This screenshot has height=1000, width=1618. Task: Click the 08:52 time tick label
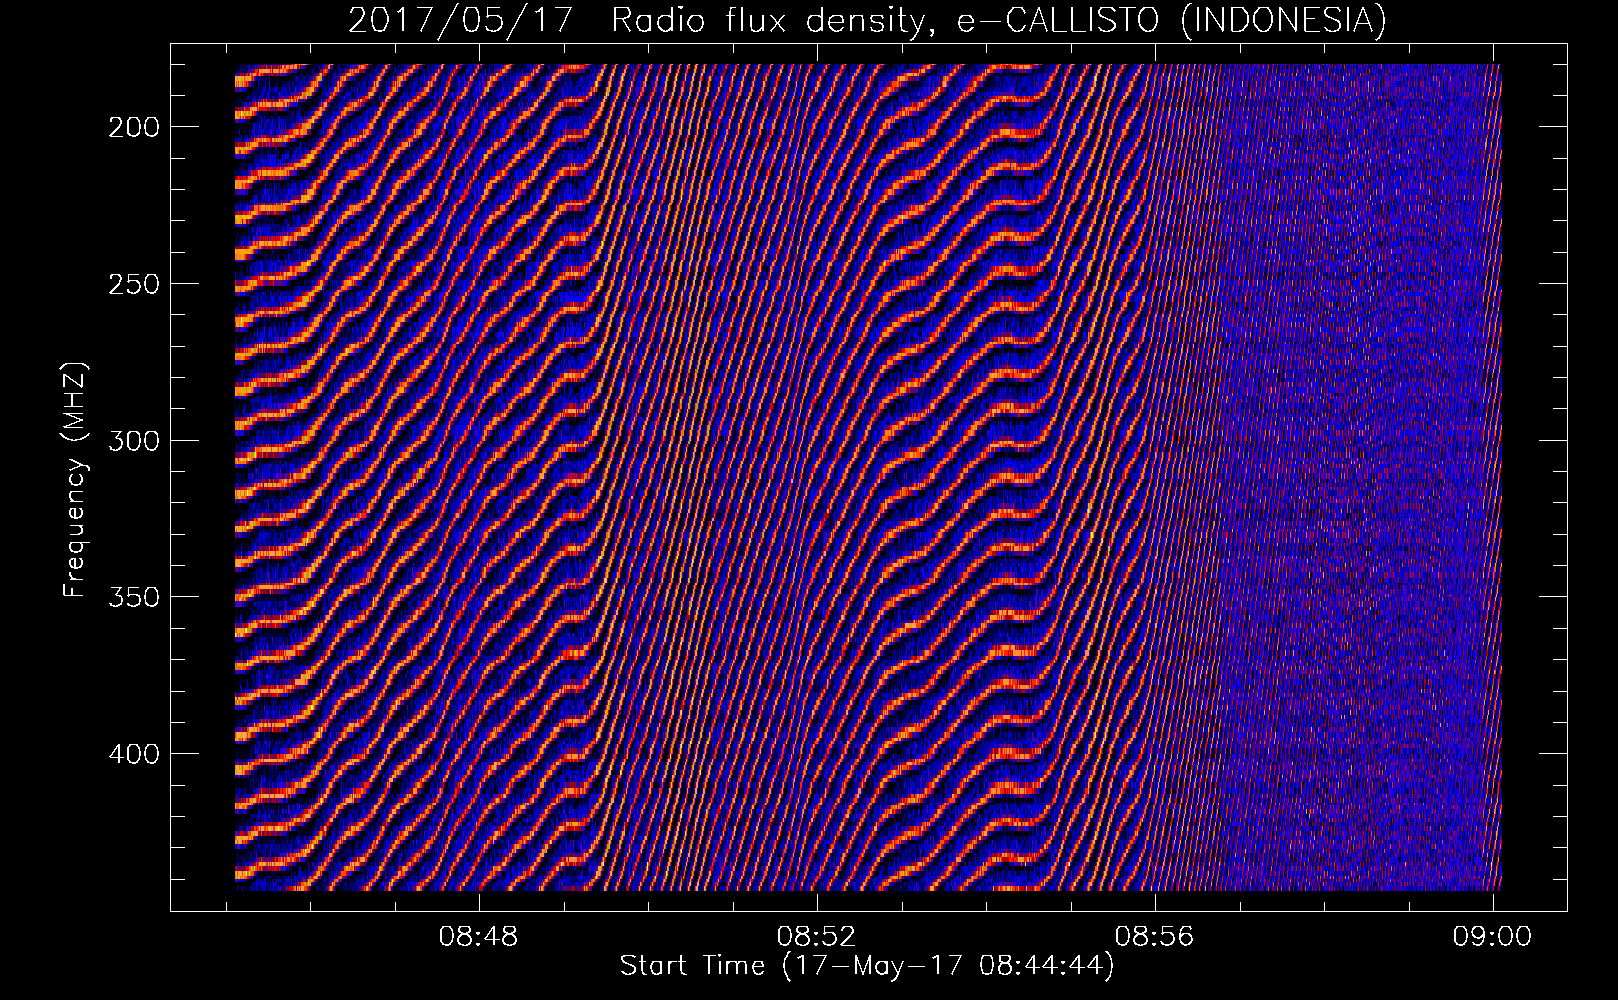point(817,937)
